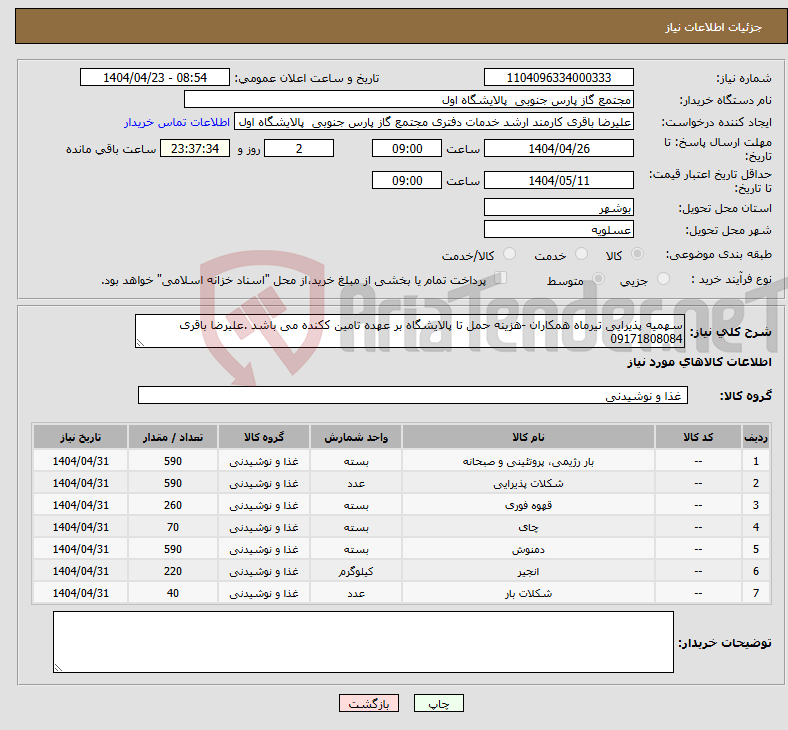
Task: Click the unit عدد in the شکلات پذیرایی row
Action: pyautogui.click(x=356, y=483)
